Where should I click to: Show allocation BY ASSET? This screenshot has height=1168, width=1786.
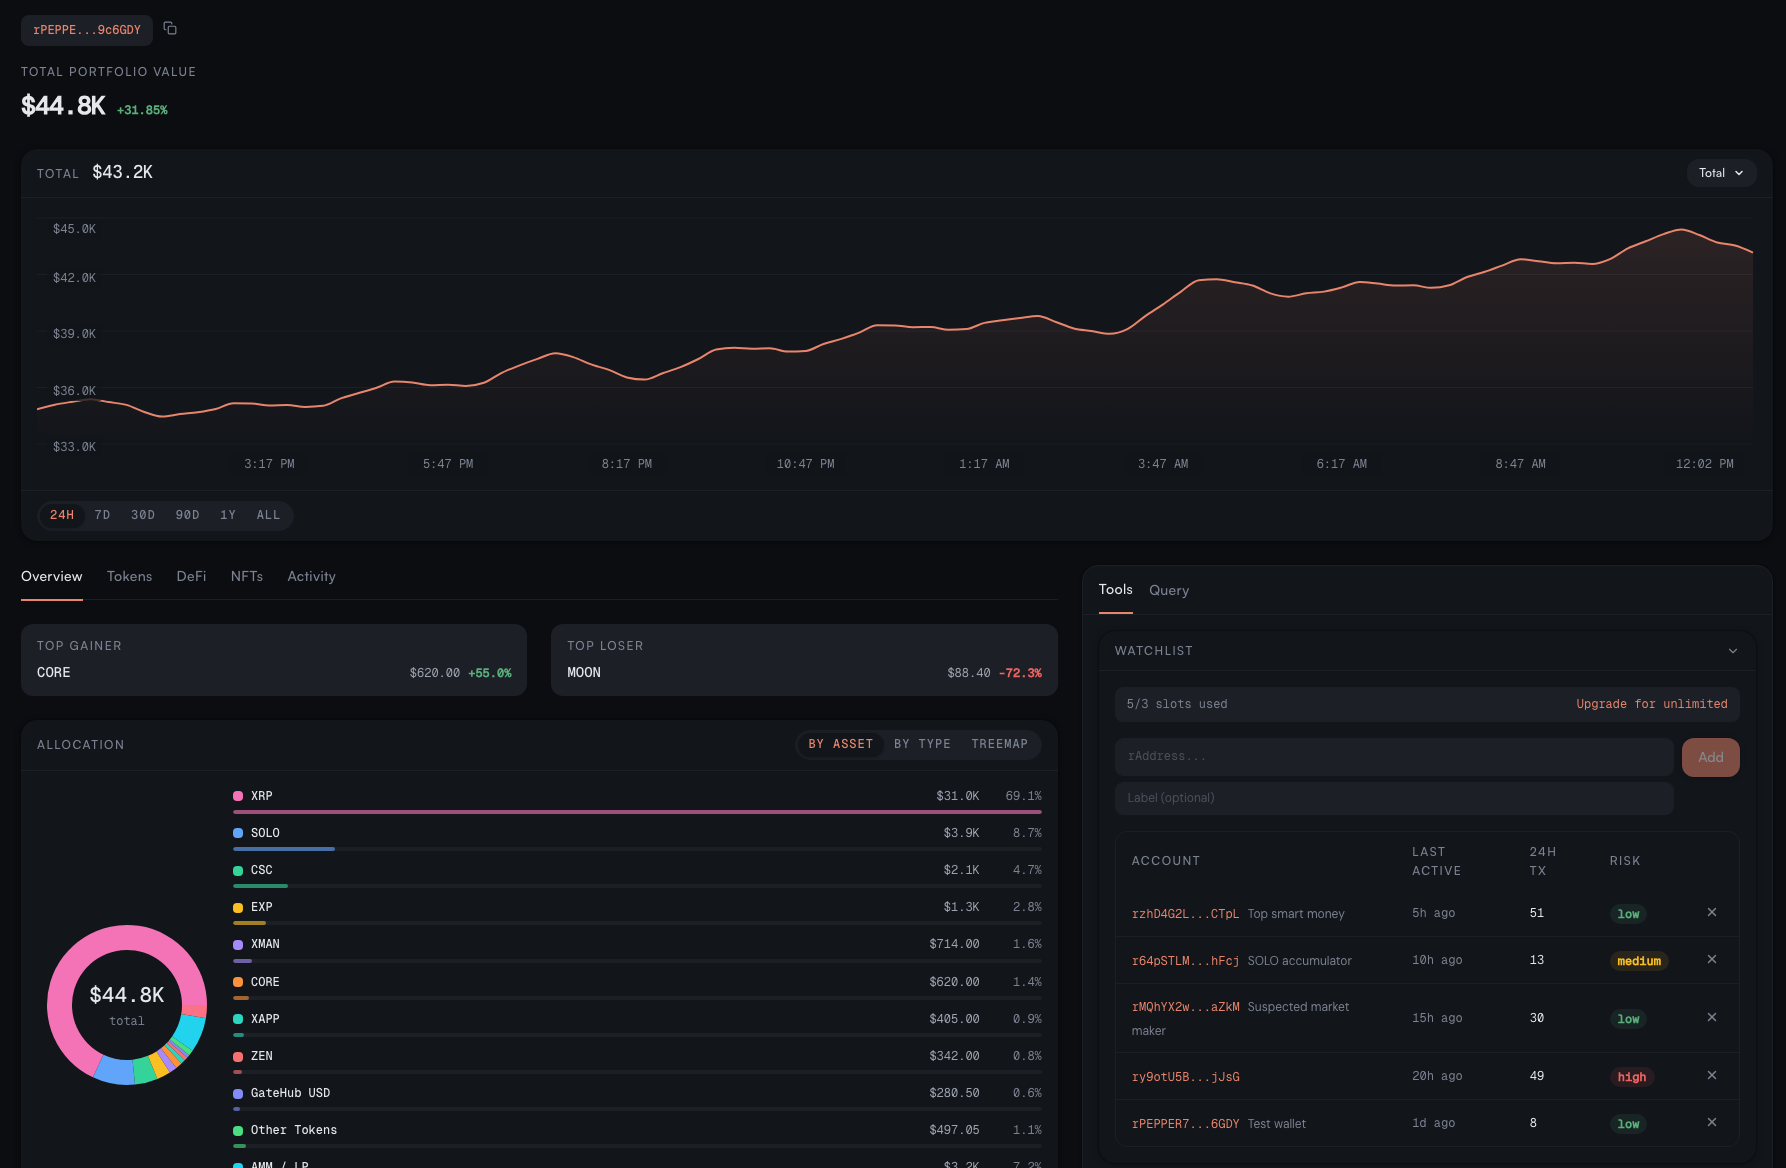tap(841, 744)
